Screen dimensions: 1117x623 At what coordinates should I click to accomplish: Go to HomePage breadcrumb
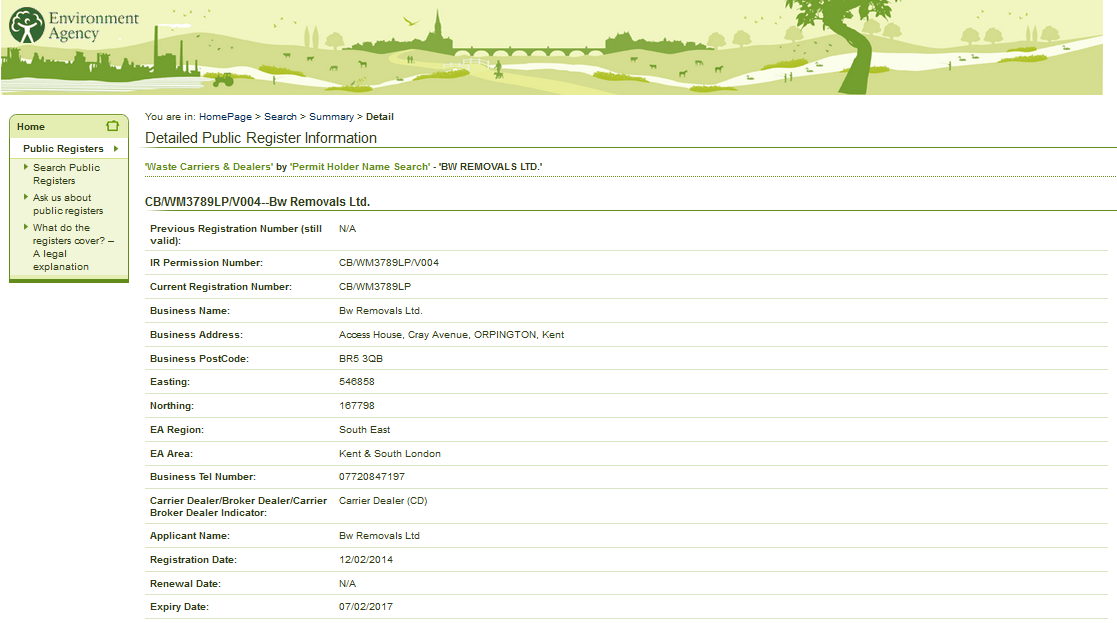click(x=225, y=117)
